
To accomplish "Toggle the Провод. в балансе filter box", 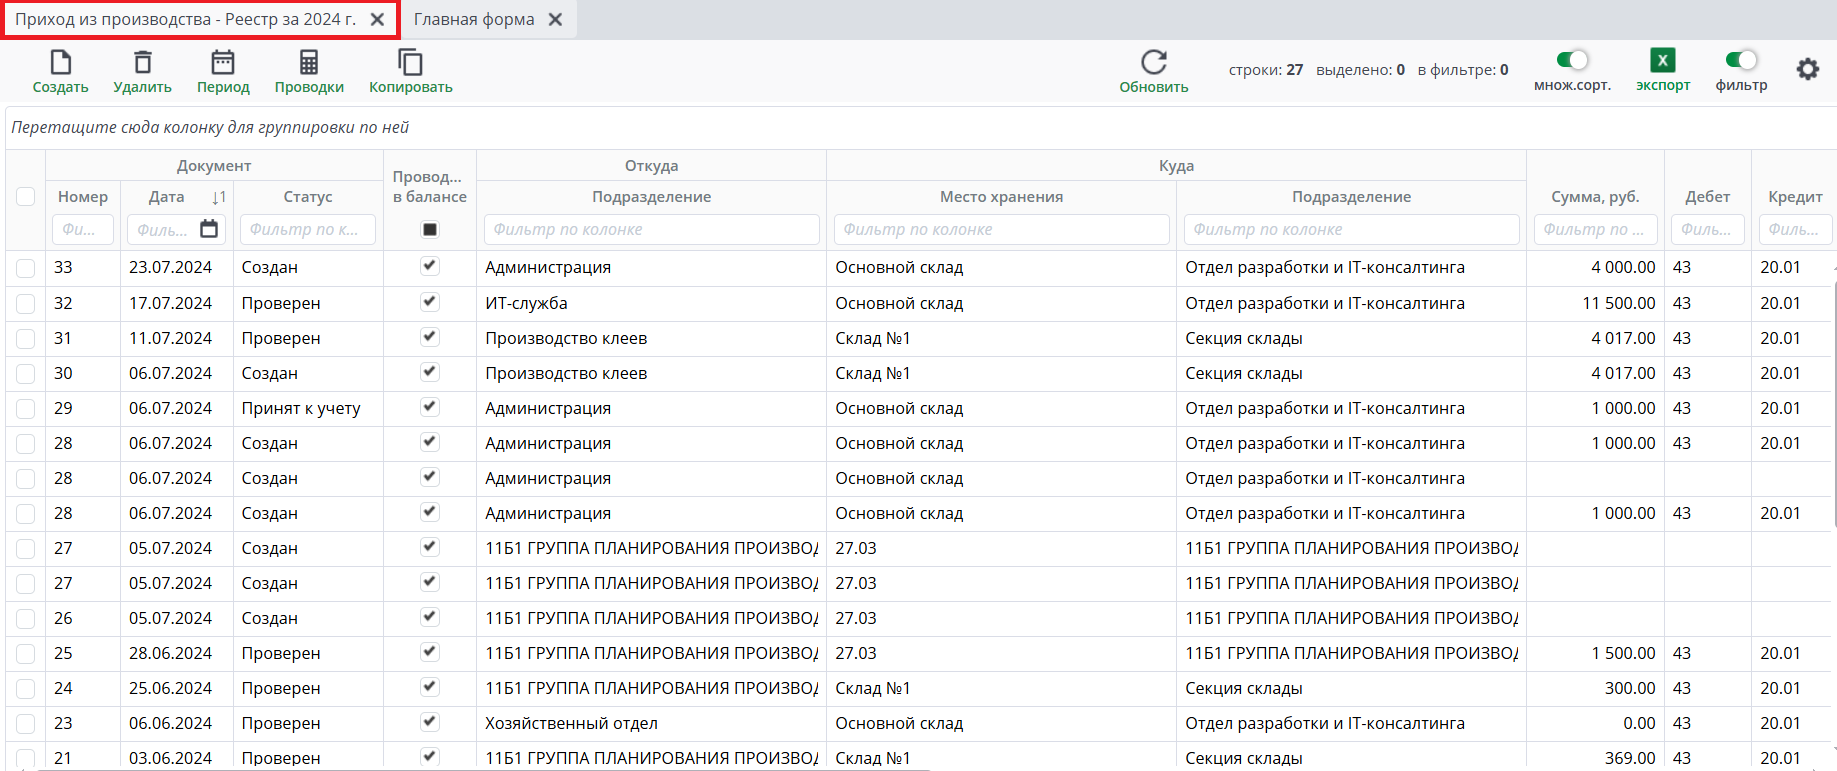I will click(x=430, y=229).
